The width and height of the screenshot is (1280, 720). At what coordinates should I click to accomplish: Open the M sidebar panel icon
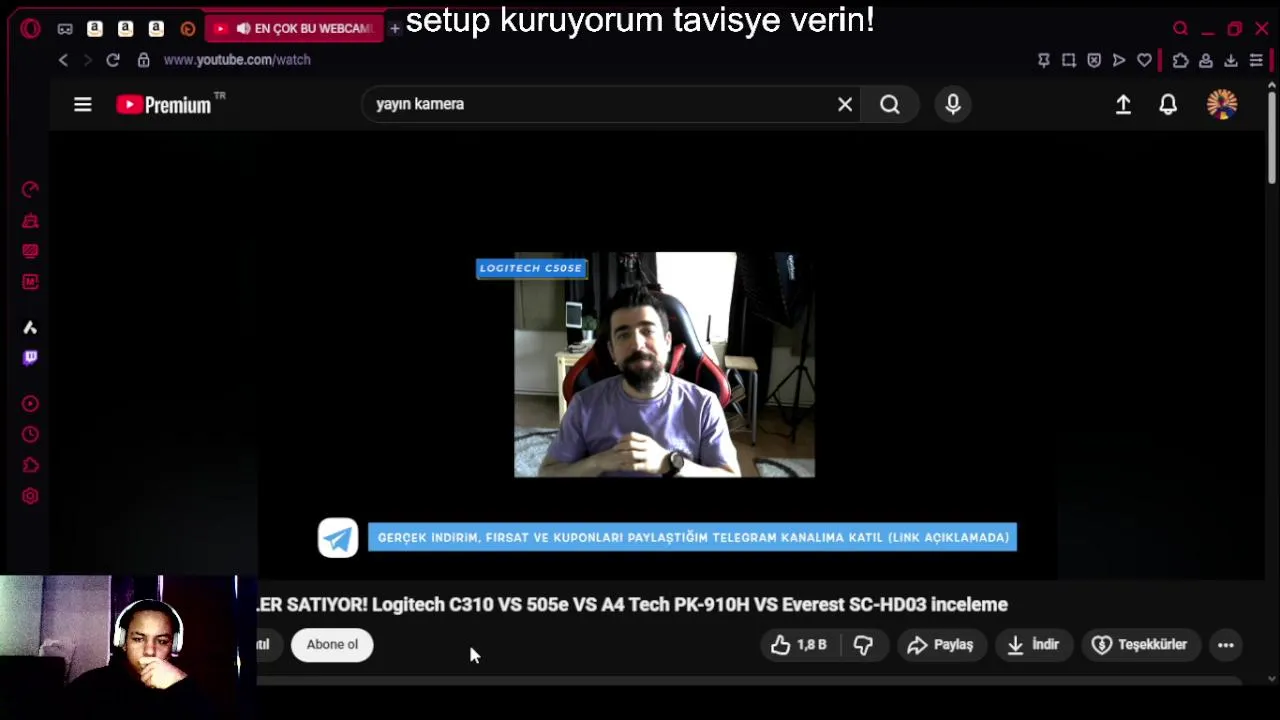pyautogui.click(x=30, y=282)
